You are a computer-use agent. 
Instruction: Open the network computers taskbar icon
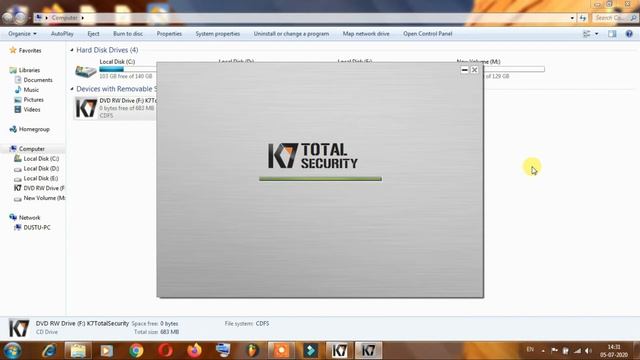(223, 351)
